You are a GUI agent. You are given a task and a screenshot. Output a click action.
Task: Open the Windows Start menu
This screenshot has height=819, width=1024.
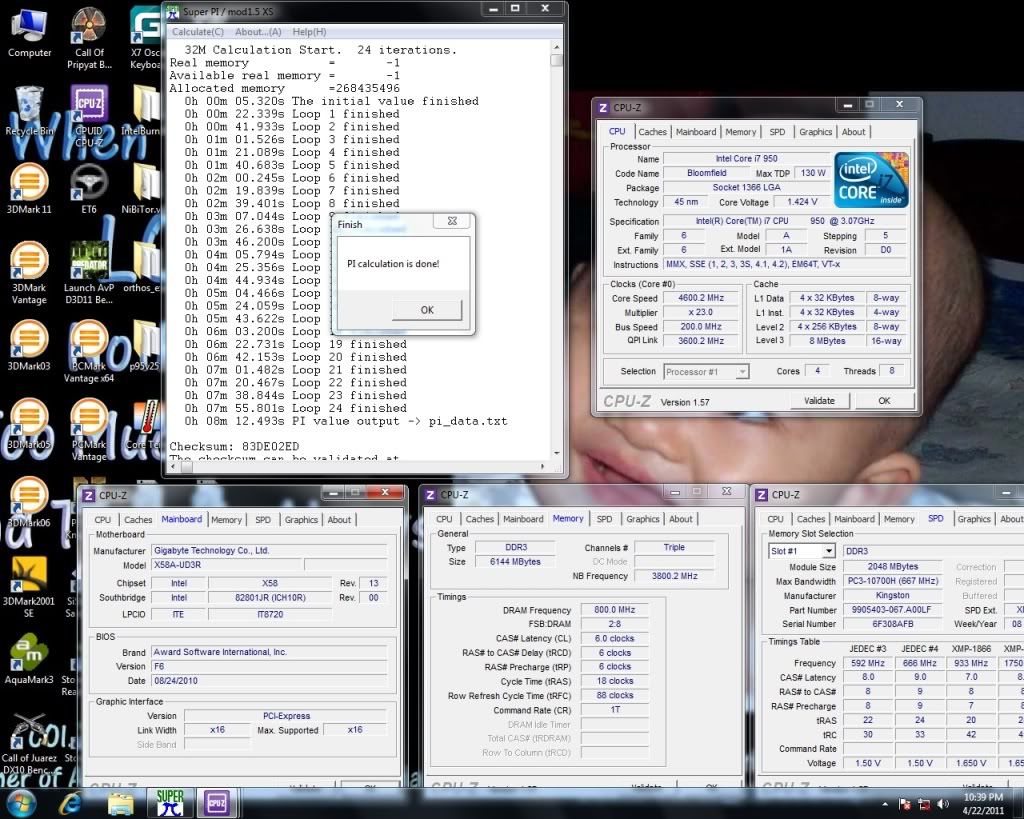point(21,803)
